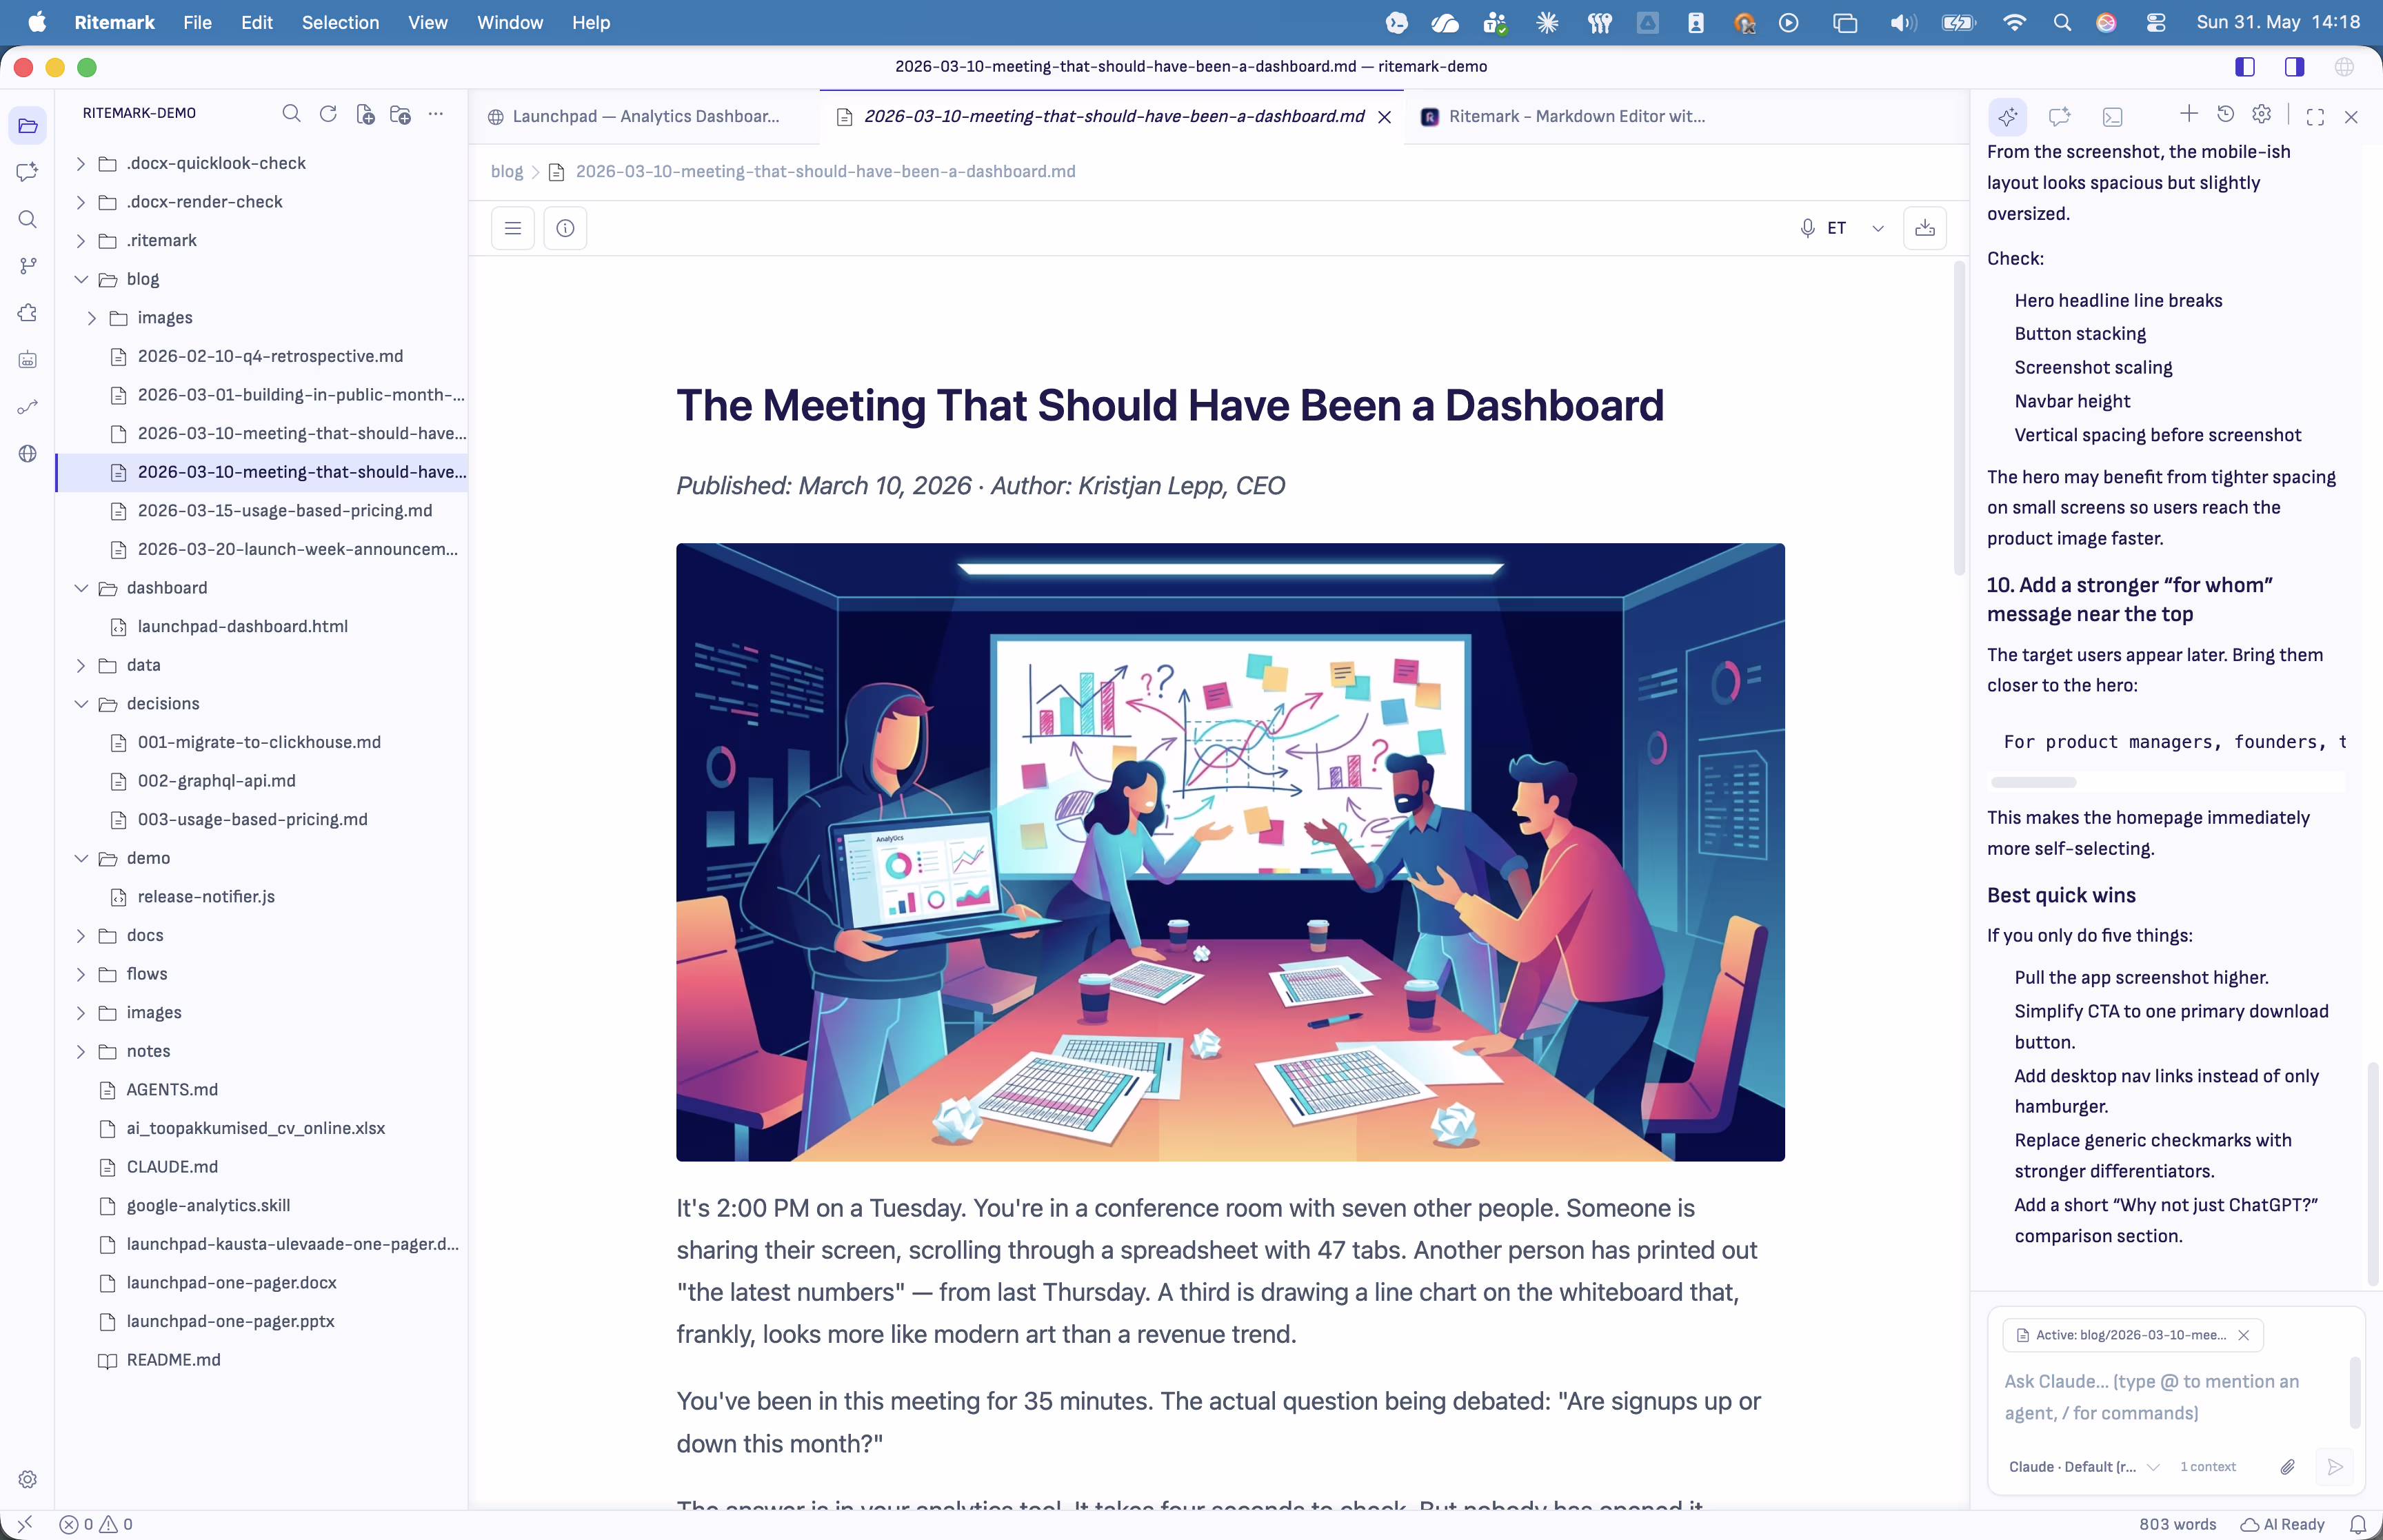This screenshot has width=2383, height=1540.
Task: Click the meeting room illustration image
Action: (1230, 852)
